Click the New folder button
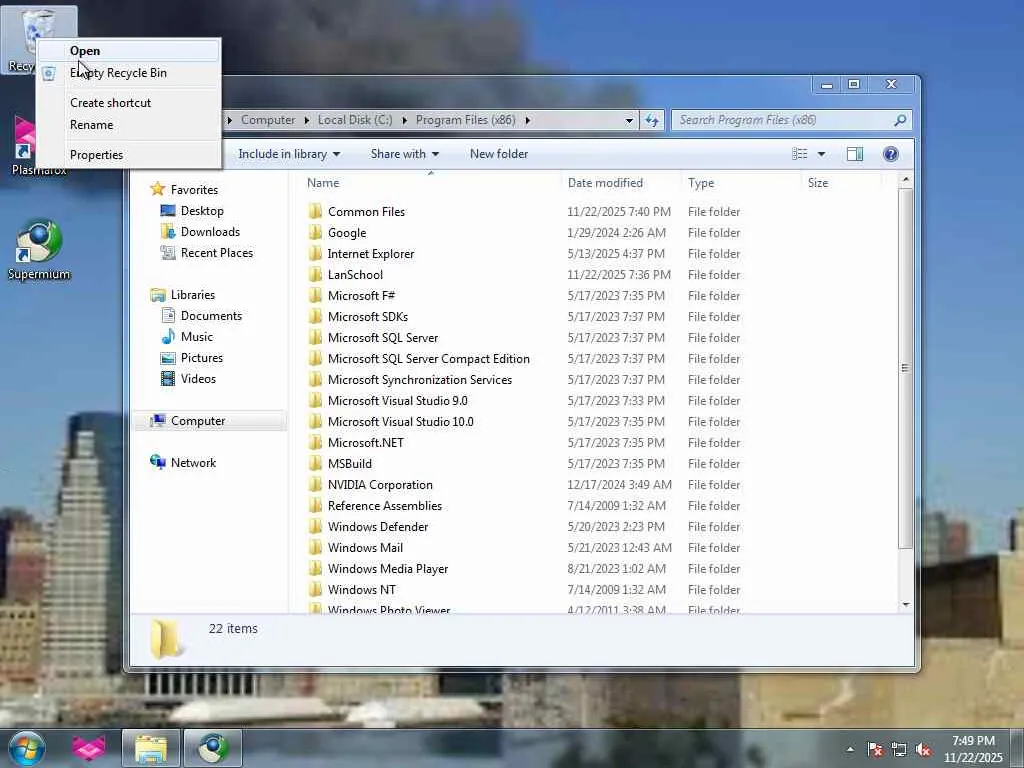Viewport: 1024px width, 768px height. (x=499, y=154)
